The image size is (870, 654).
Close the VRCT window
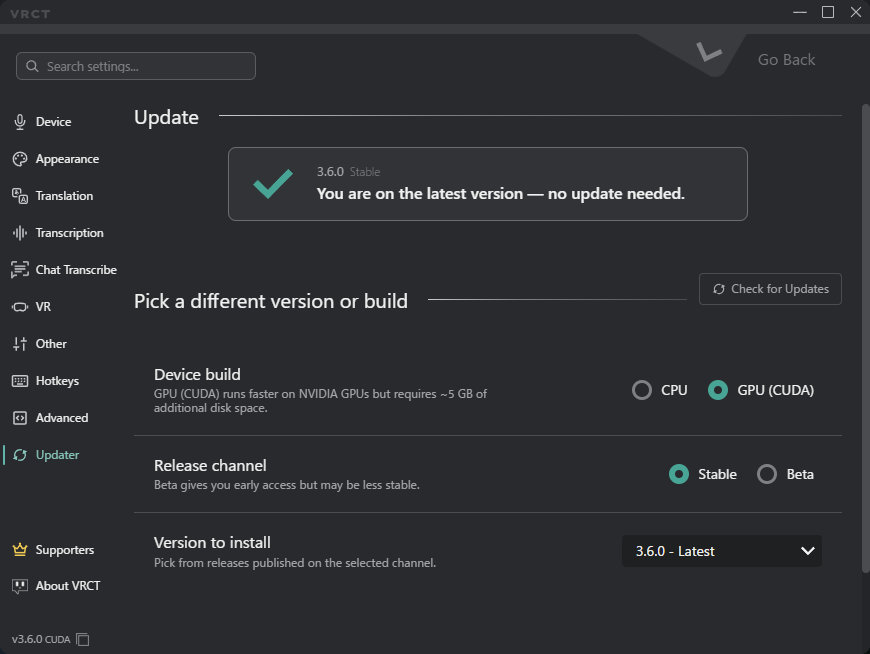(x=856, y=12)
